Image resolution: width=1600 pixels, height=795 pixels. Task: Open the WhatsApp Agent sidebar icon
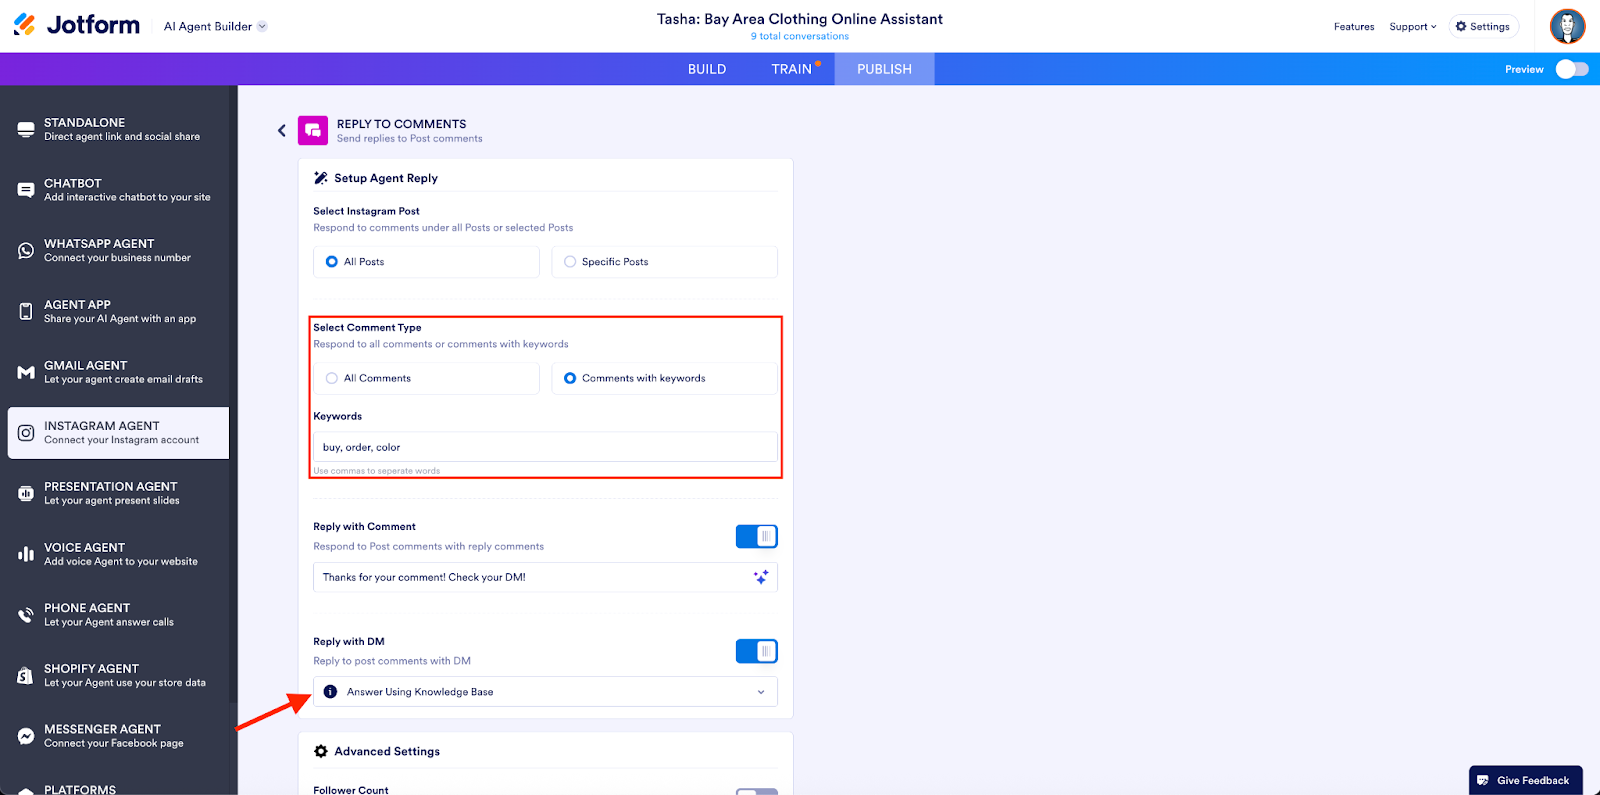[26, 251]
